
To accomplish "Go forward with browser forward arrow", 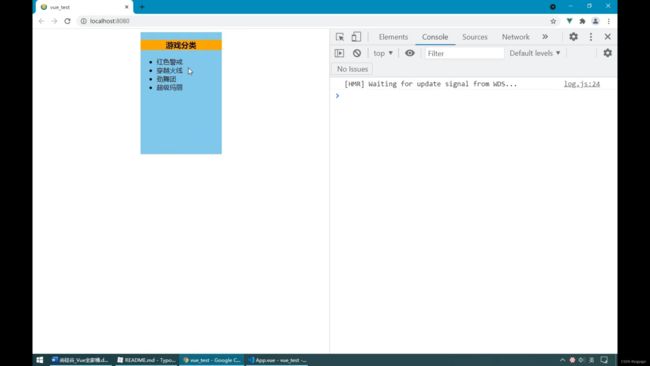I will [54, 21].
